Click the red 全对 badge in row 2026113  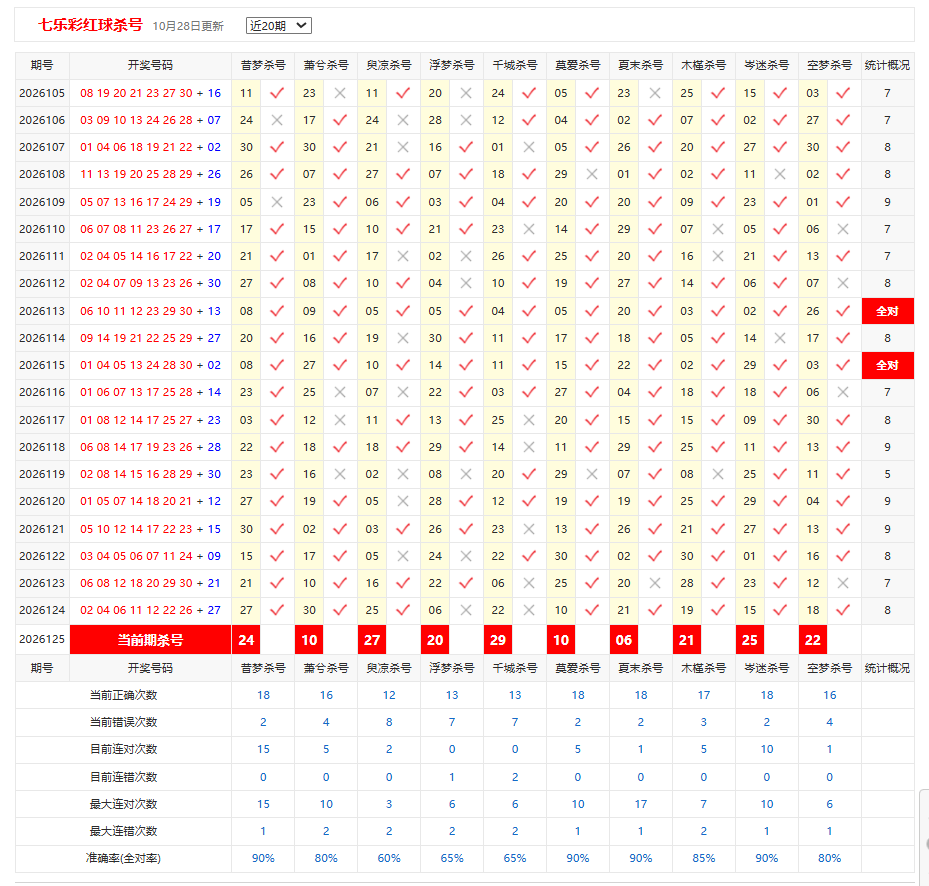click(x=888, y=311)
